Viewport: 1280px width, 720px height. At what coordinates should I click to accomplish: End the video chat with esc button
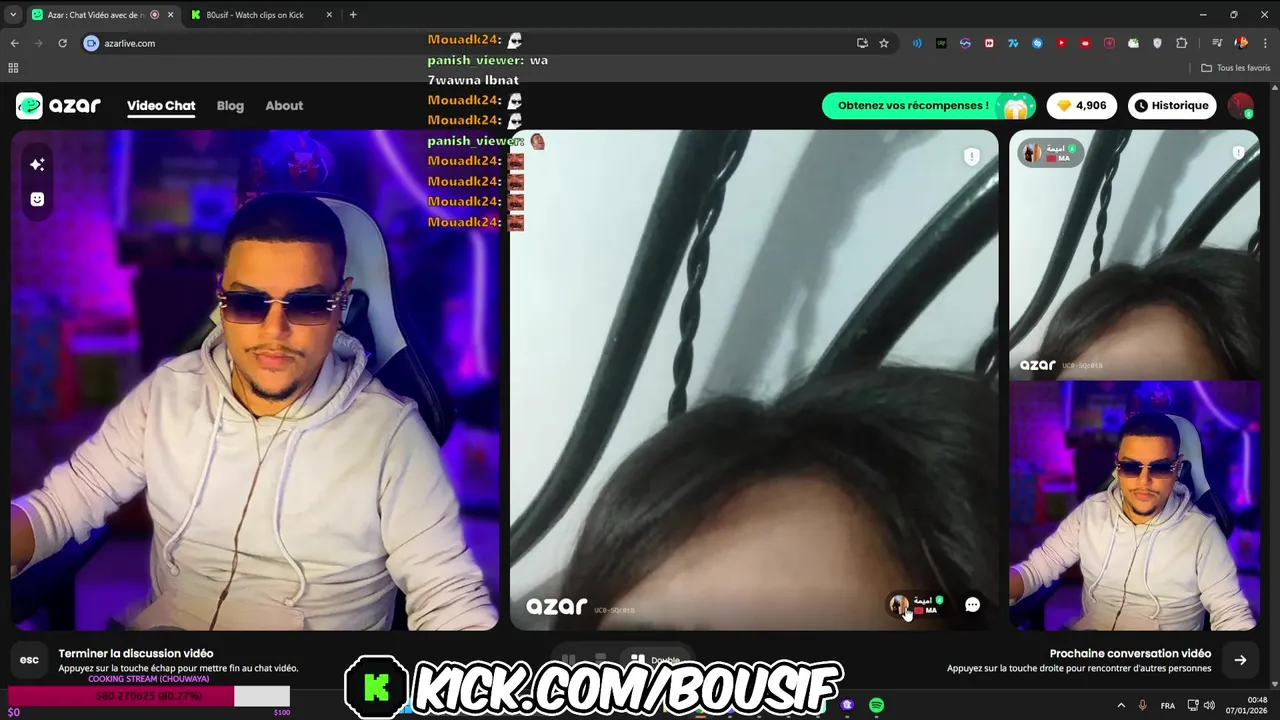click(x=30, y=660)
